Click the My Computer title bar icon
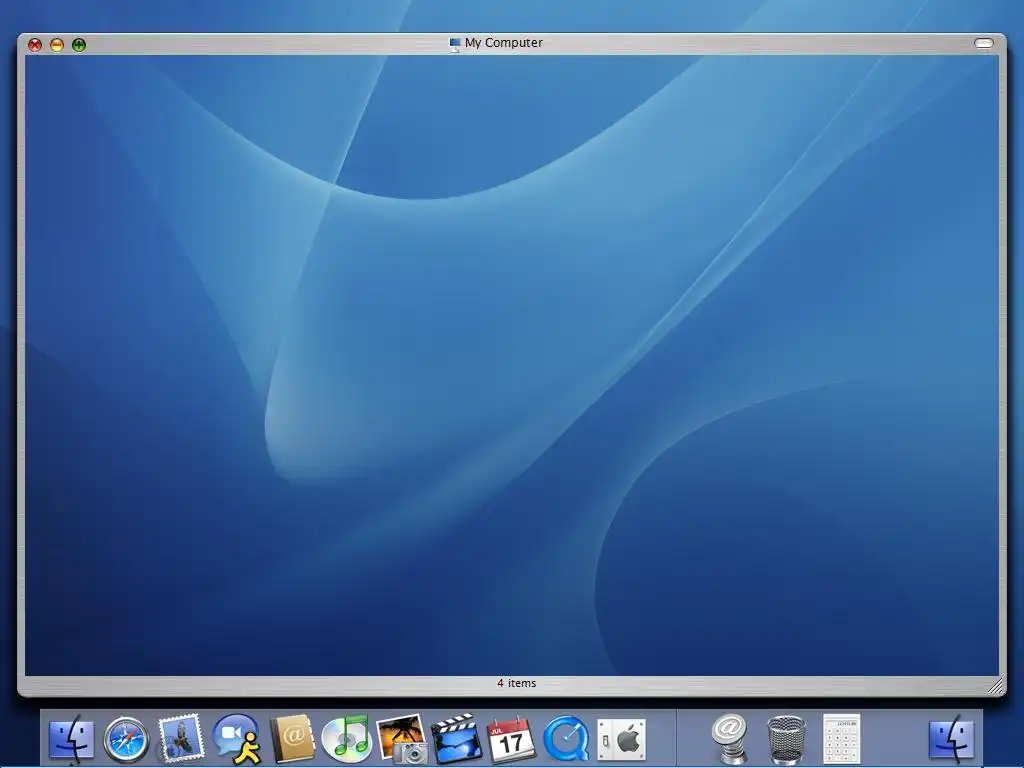 [455, 44]
